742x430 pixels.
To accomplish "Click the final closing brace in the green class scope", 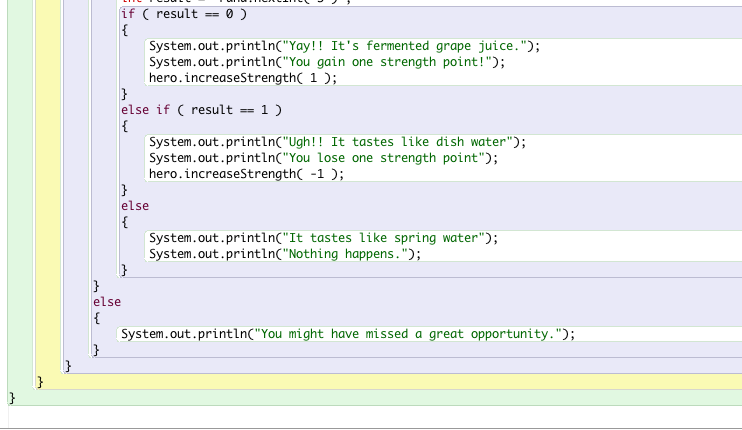I will tap(12, 398).
